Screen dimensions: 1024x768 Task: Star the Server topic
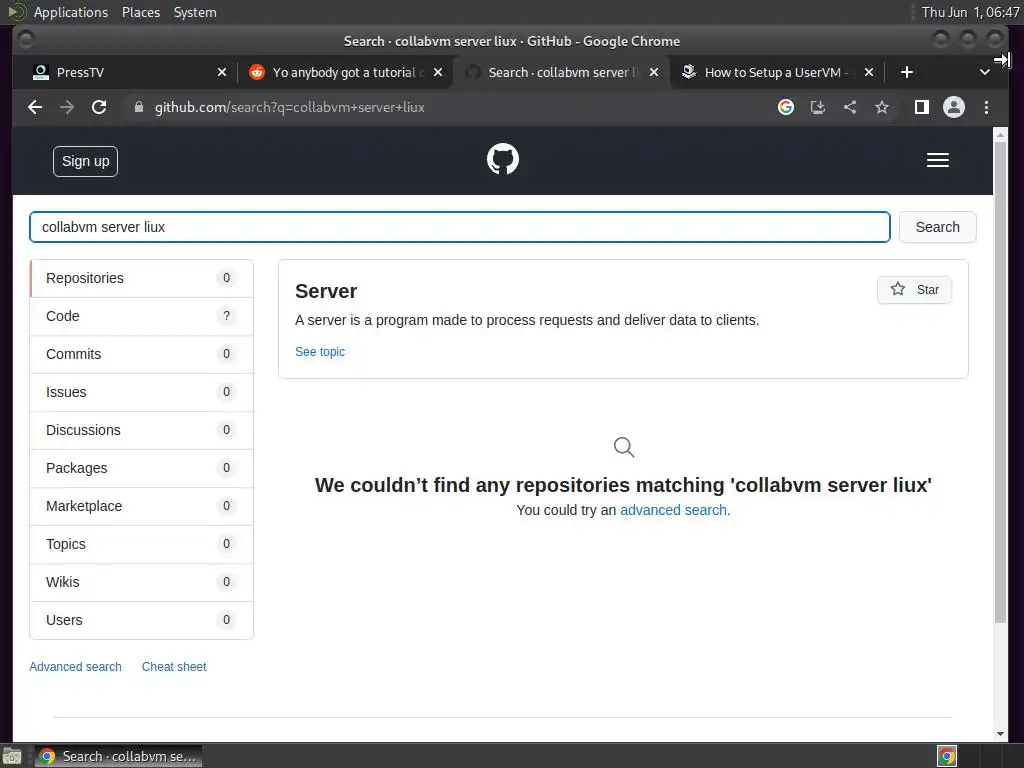pyautogui.click(x=914, y=289)
